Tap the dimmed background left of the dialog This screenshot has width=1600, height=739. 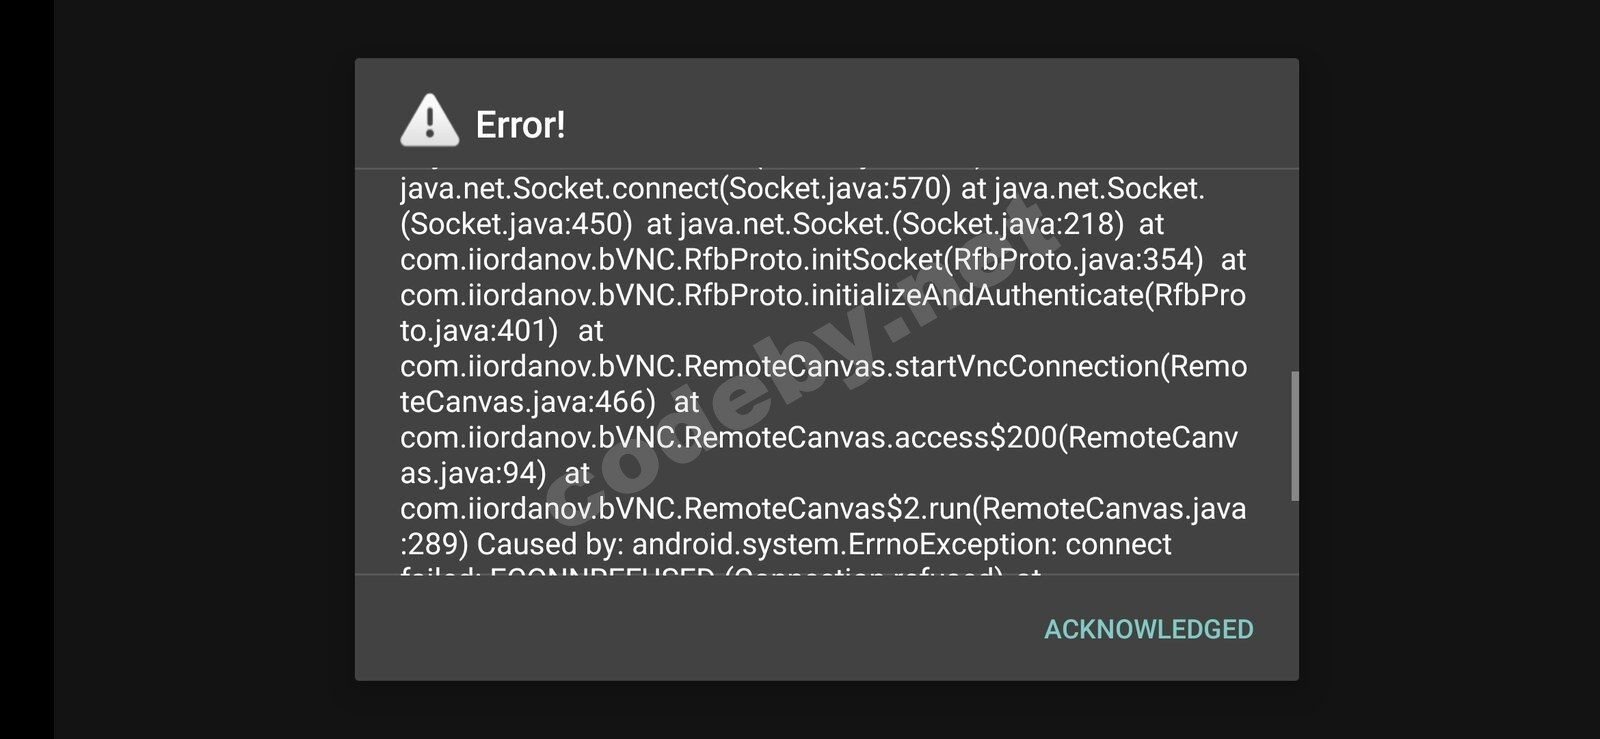tap(200, 370)
